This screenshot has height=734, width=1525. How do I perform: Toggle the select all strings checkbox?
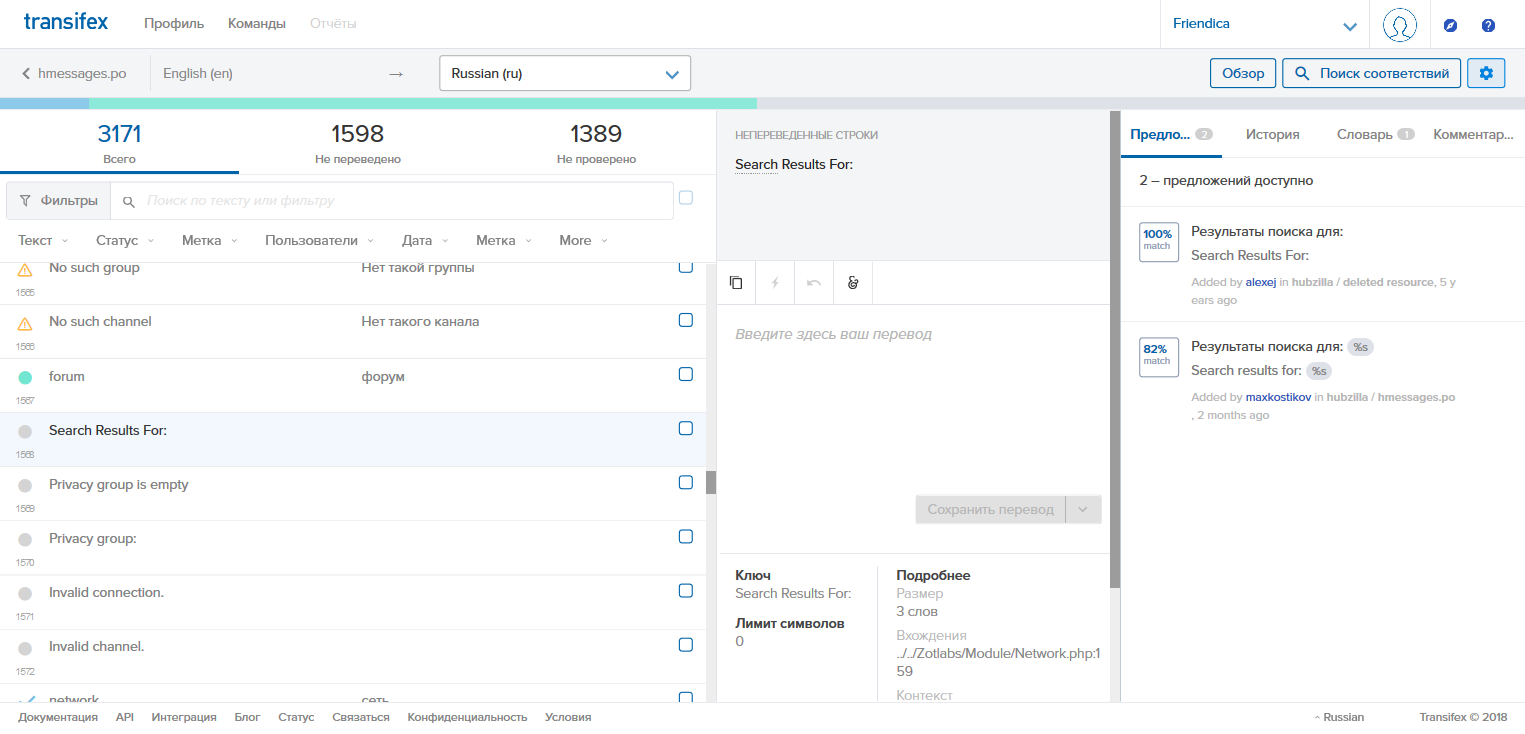coord(686,198)
